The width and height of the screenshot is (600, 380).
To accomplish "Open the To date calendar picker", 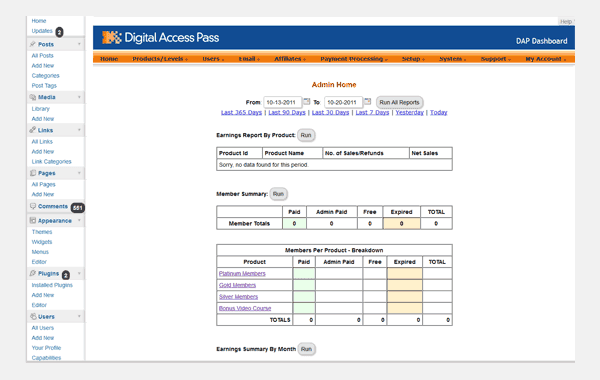I will tap(367, 101).
